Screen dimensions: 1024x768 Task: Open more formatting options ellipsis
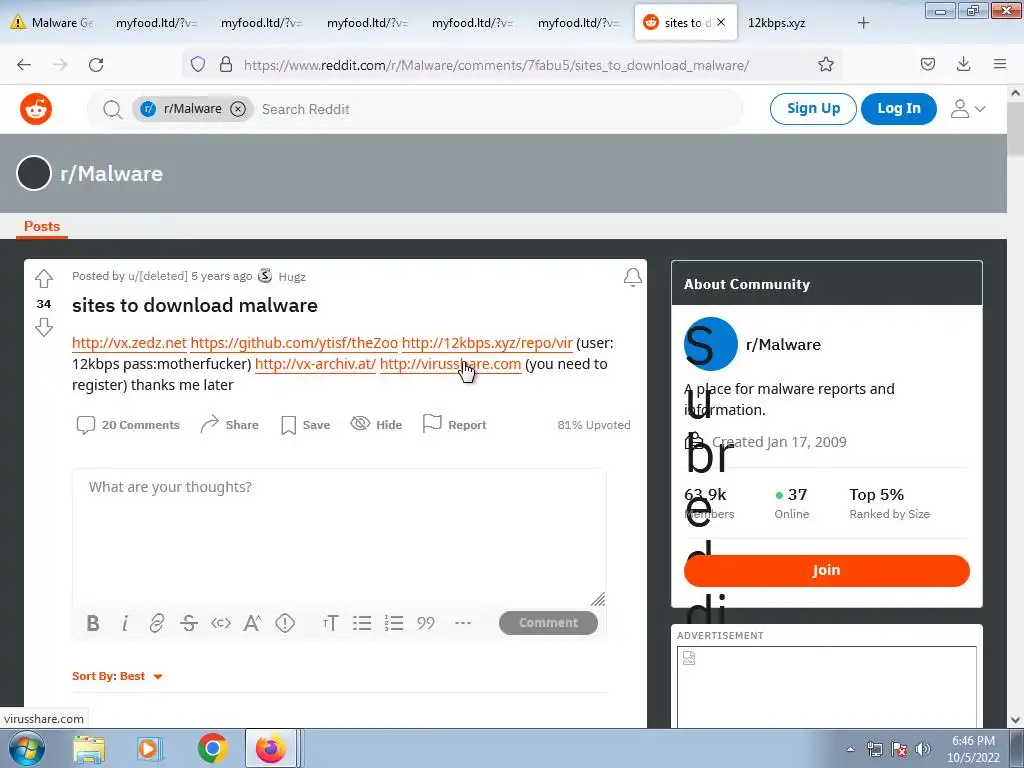[x=463, y=623]
